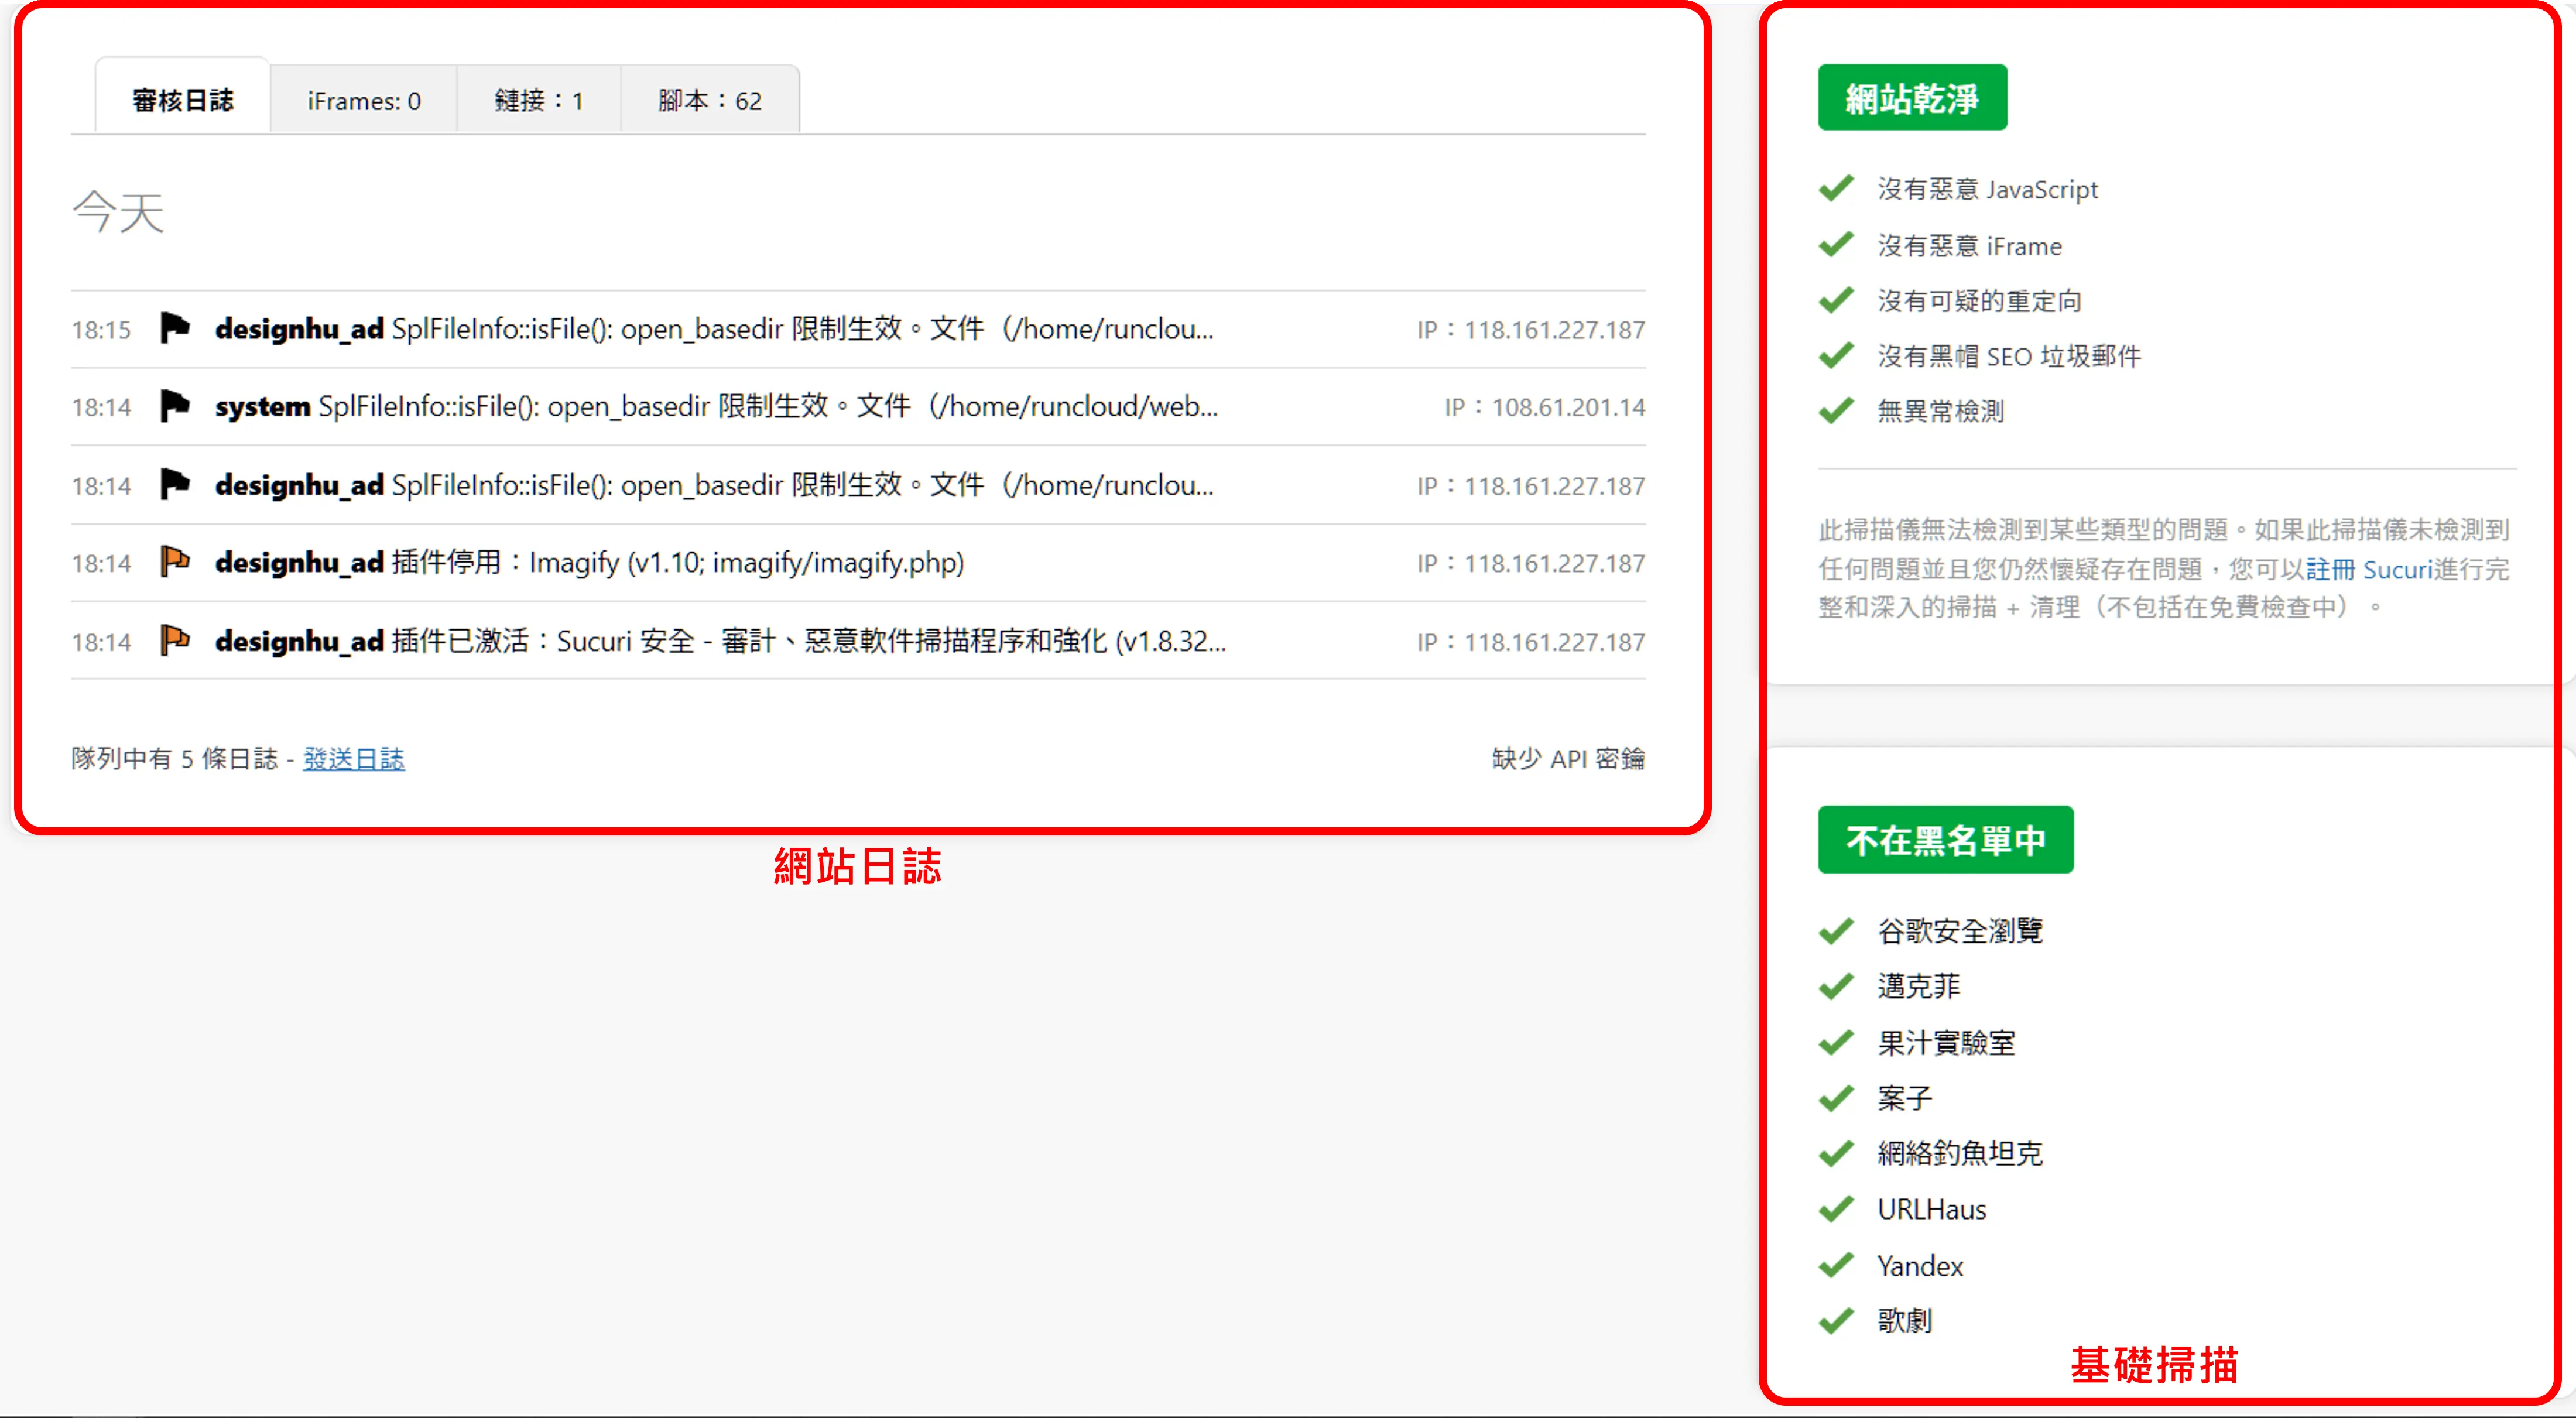Click the checkmark beside 歌劇
This screenshot has height=1418, width=2576.
pos(1836,1321)
